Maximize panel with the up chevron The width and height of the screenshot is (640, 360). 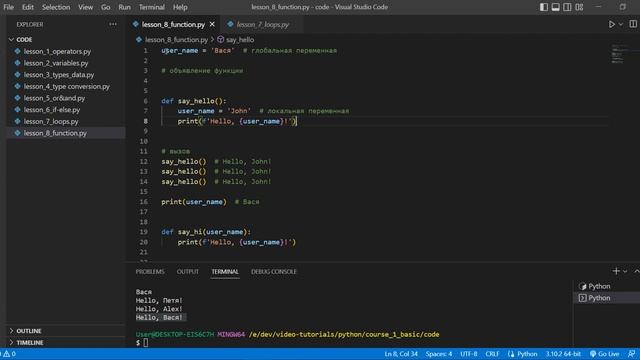[x=636, y=271]
